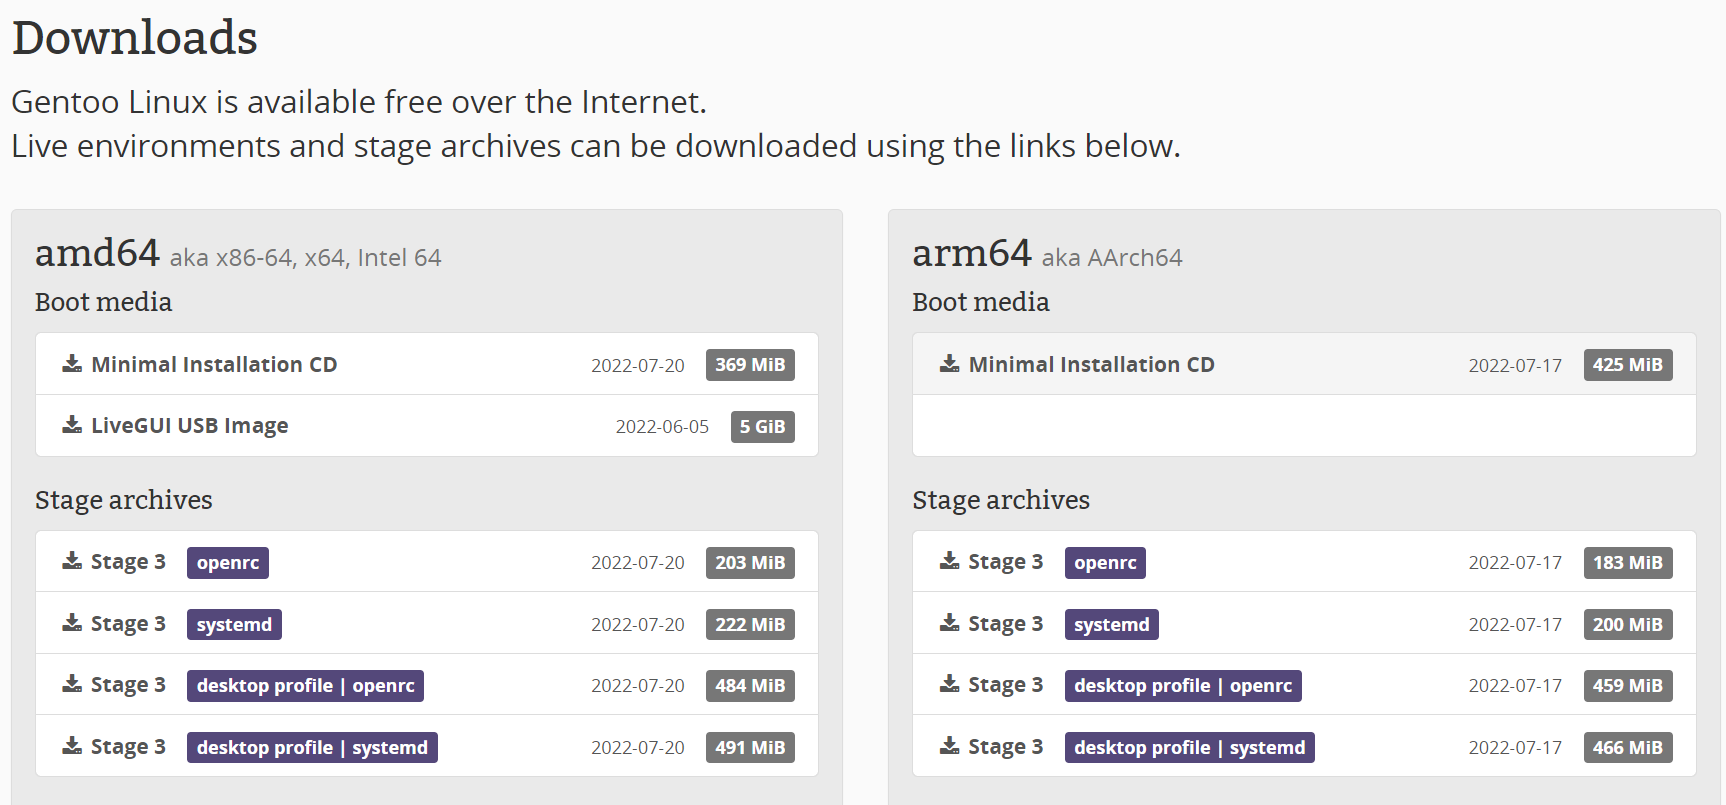Click the download icon for arm64 desktop profile openrc stage

coord(948,685)
